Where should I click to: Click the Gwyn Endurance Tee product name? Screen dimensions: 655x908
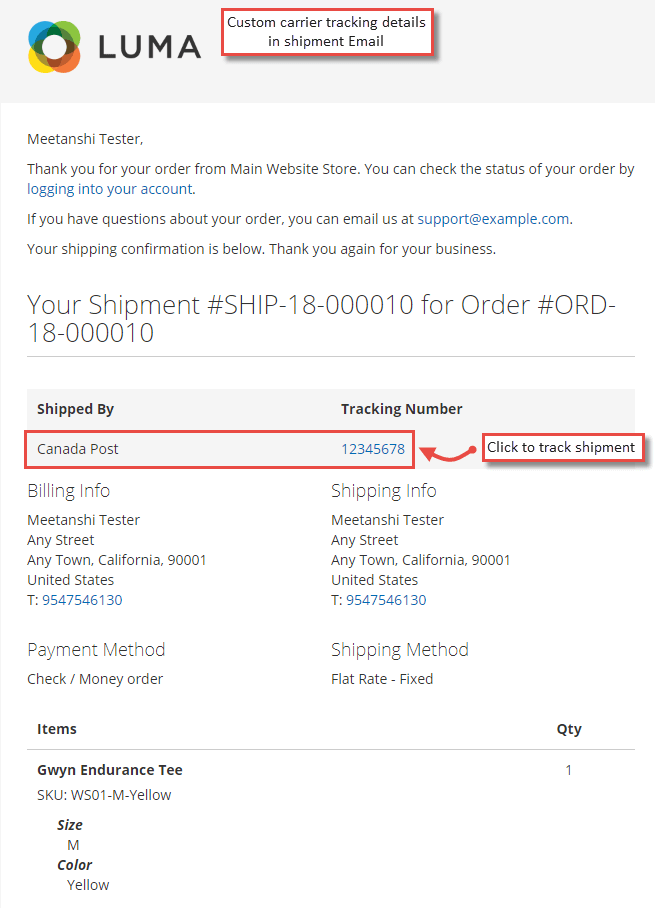(x=110, y=770)
